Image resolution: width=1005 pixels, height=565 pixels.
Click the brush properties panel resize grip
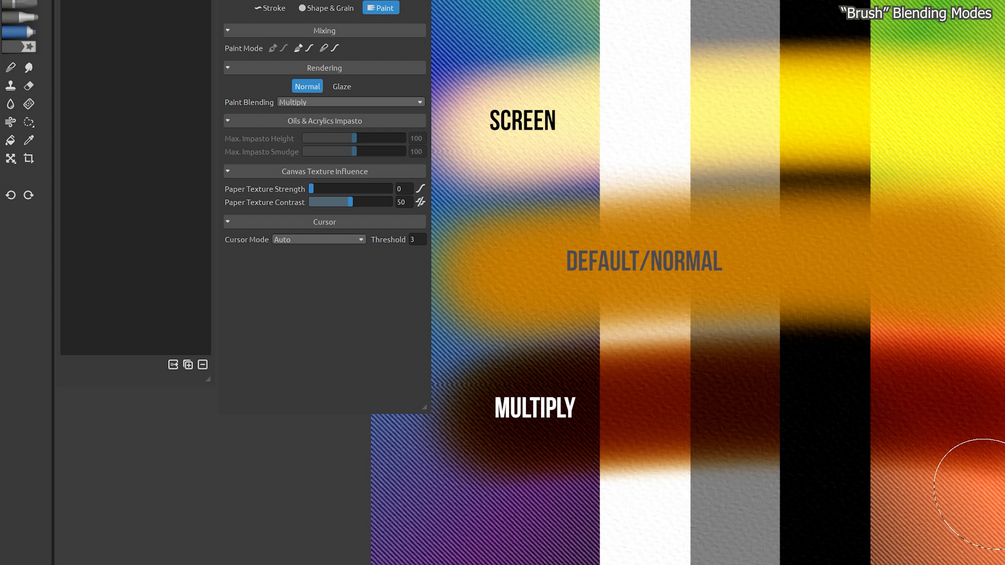click(x=424, y=407)
